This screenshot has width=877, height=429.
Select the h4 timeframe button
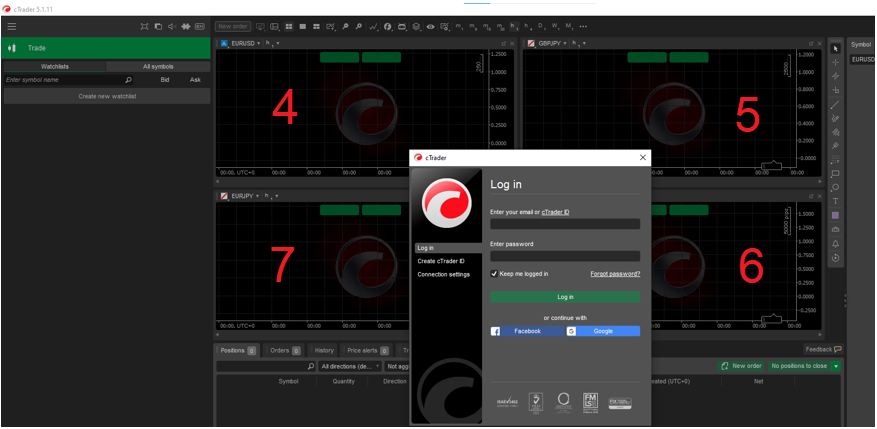click(x=528, y=26)
